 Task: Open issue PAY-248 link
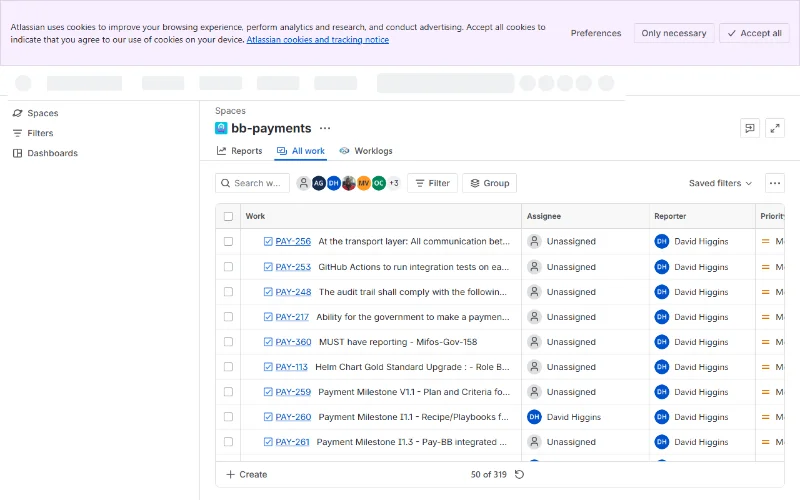[x=293, y=292]
